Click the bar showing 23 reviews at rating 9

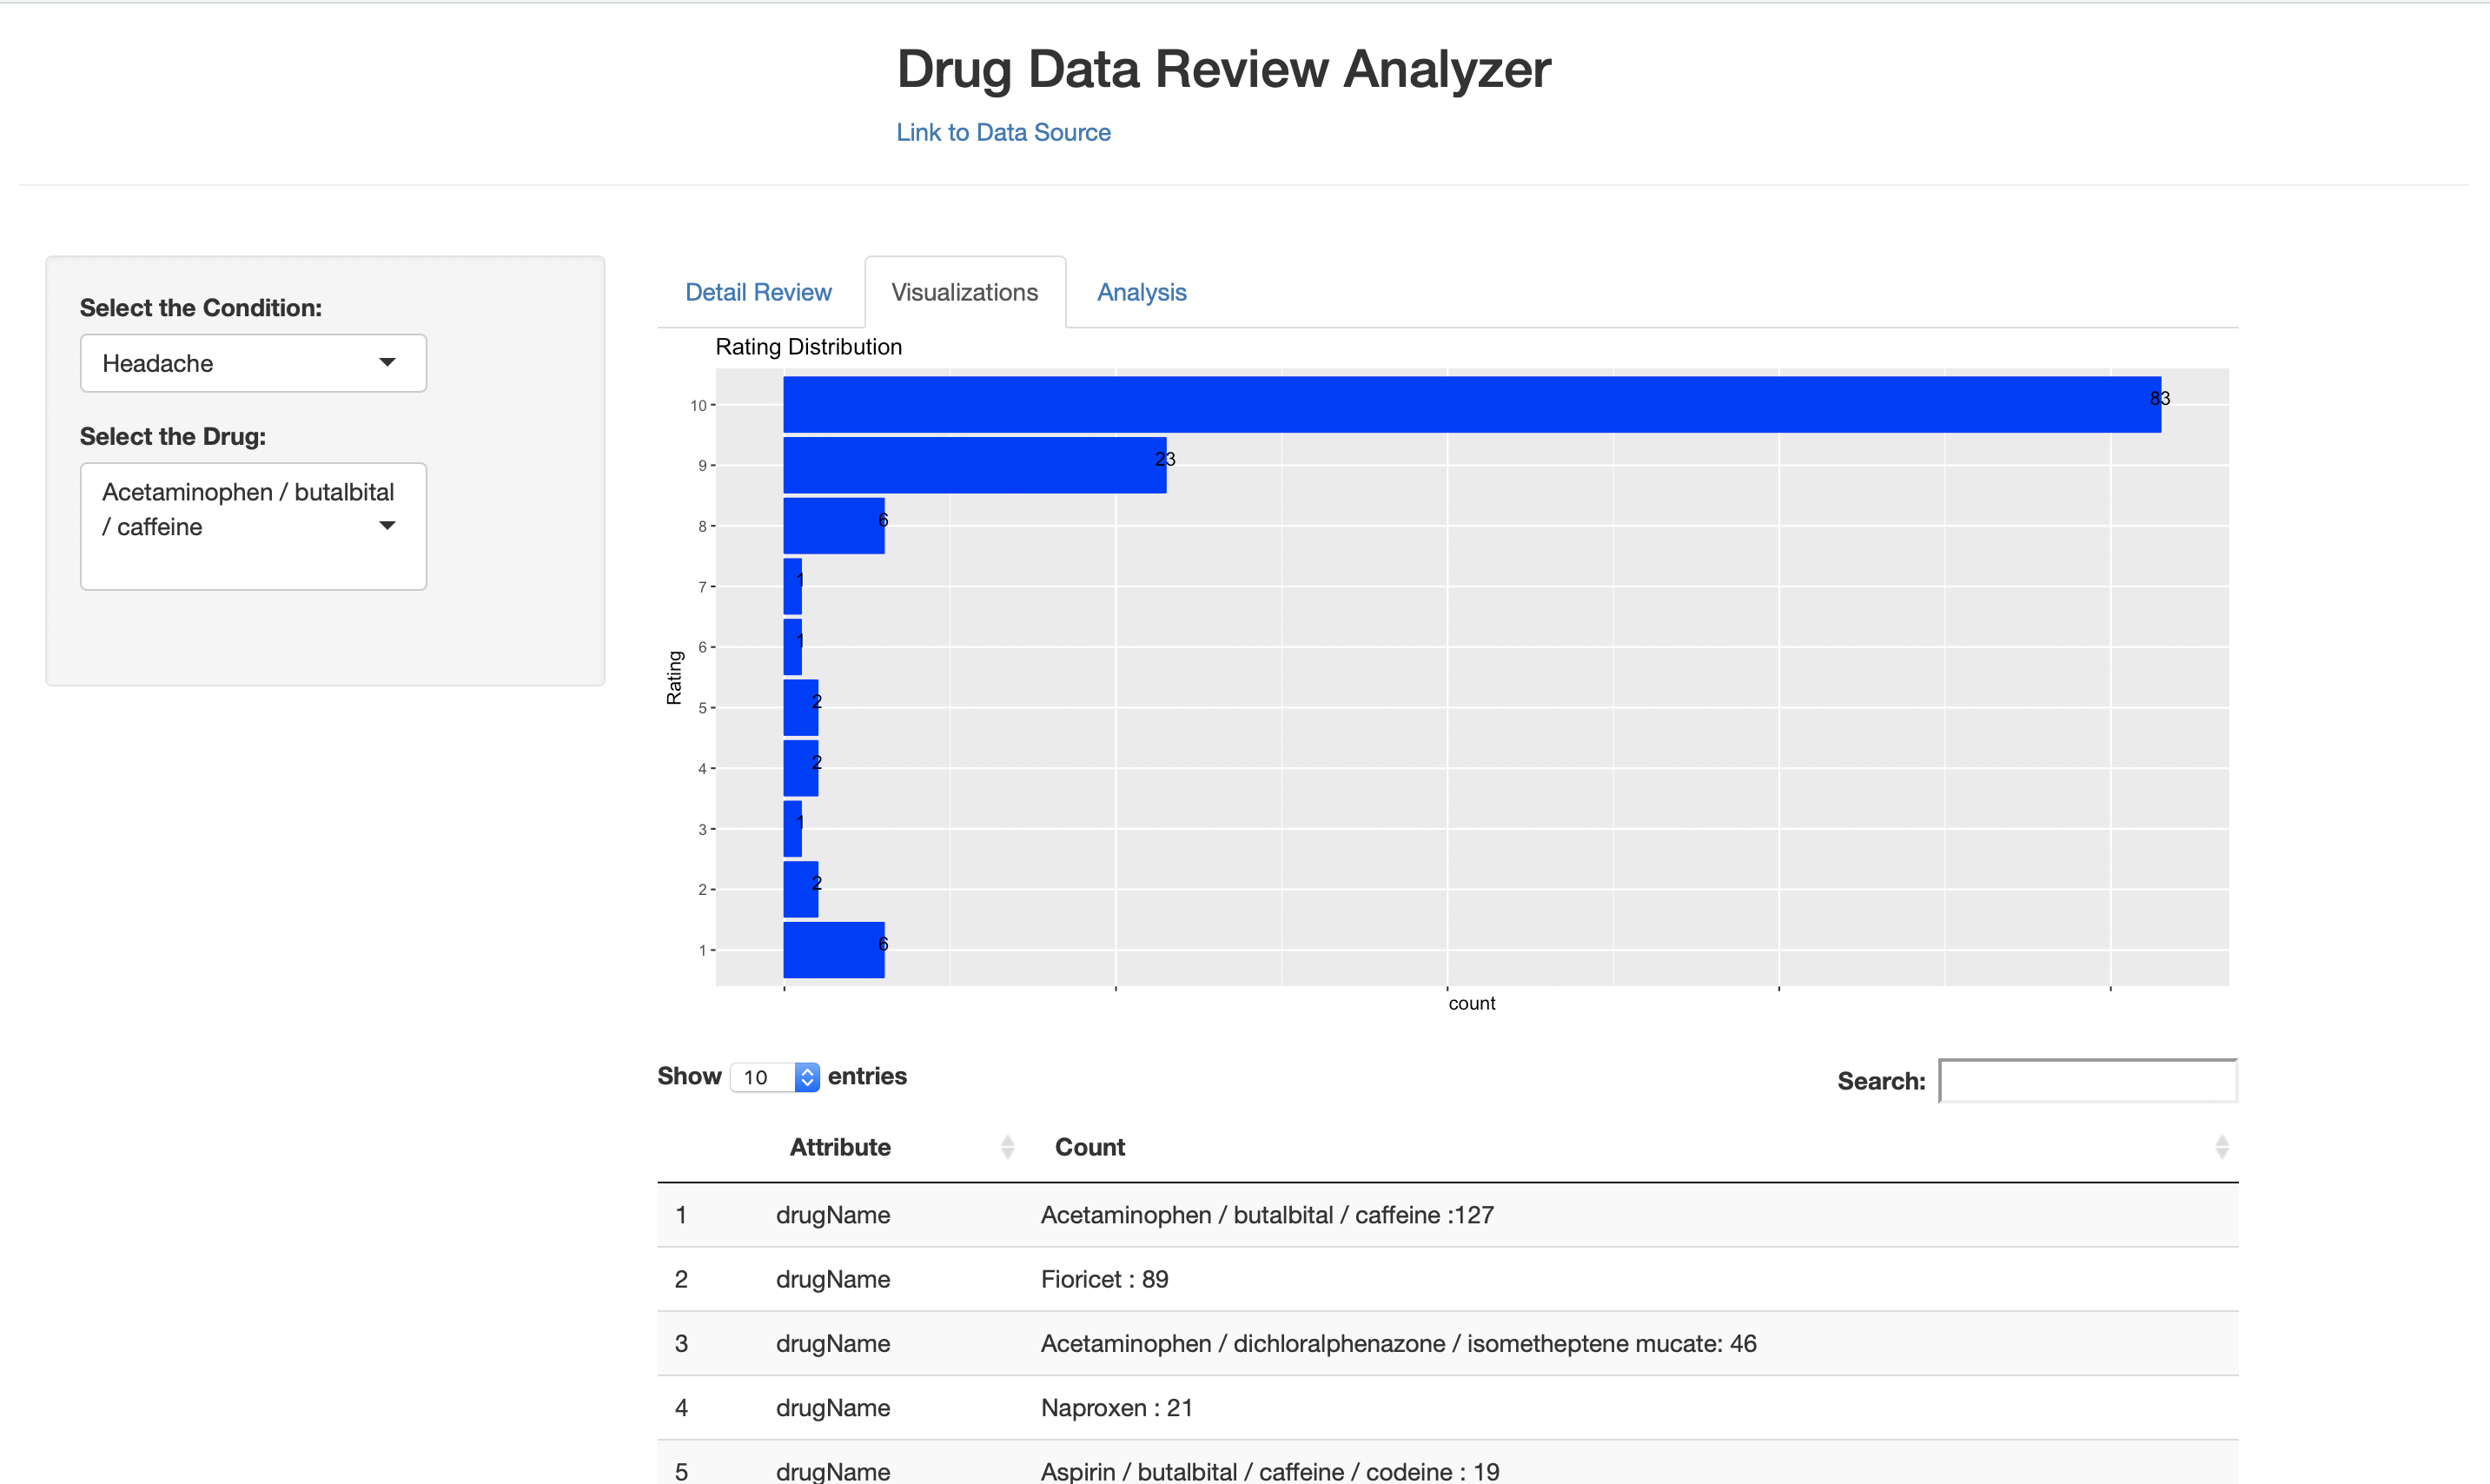pos(974,464)
